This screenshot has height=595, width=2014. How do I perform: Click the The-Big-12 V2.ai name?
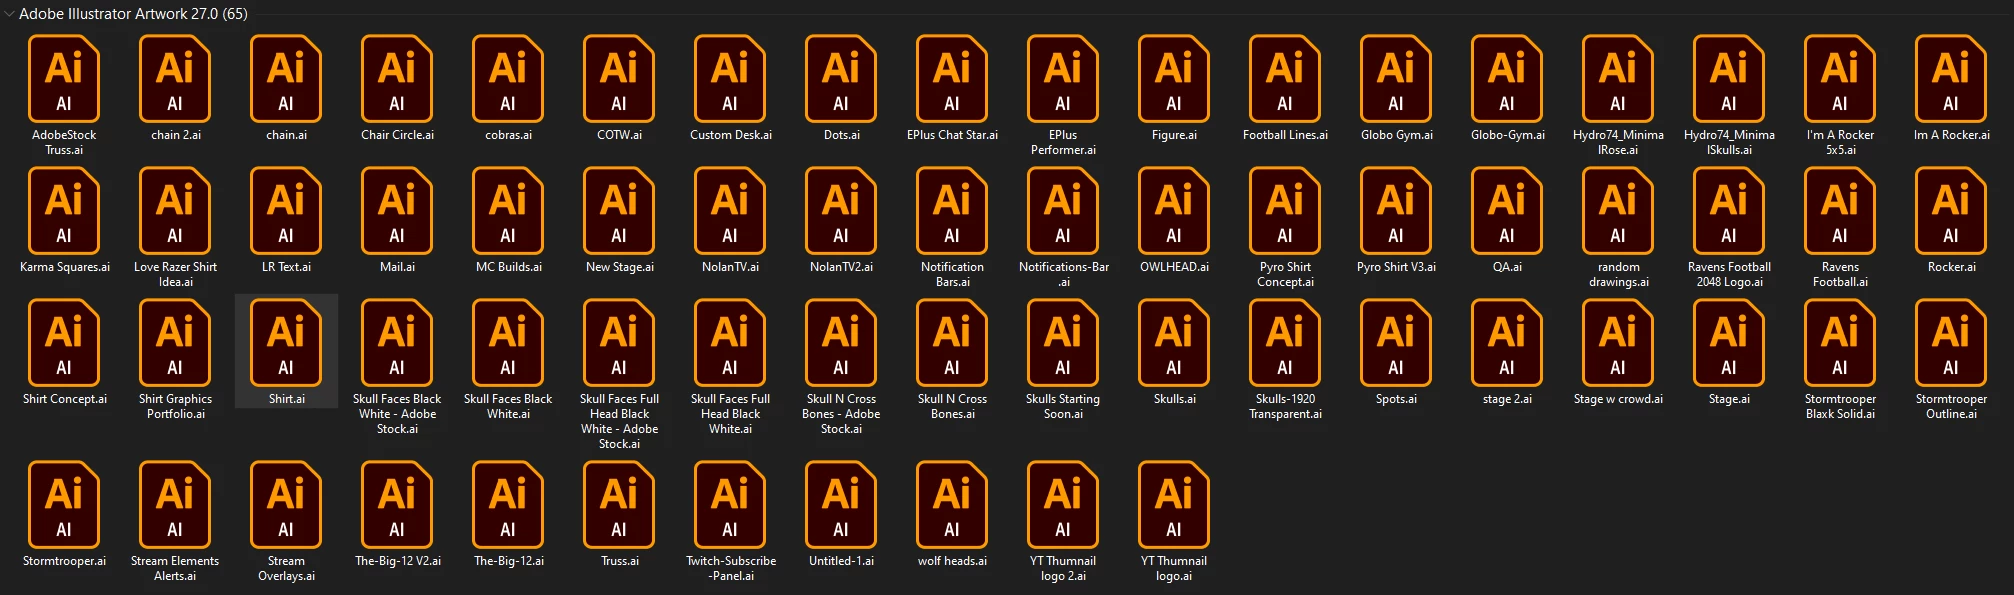point(397,561)
